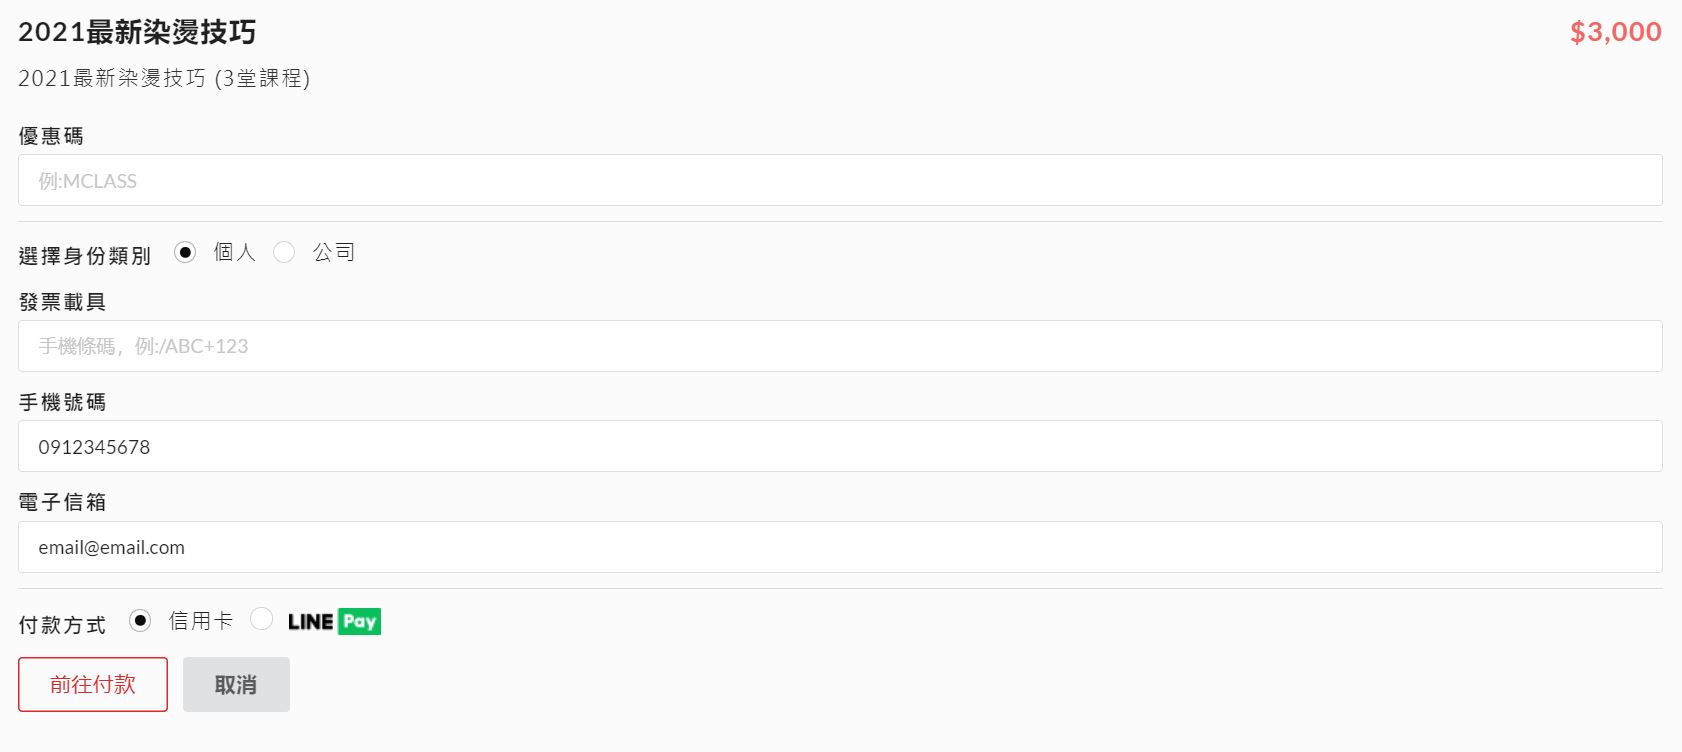1682x752 pixels.
Task: Click the LINE Pay logo
Action: coord(334,622)
